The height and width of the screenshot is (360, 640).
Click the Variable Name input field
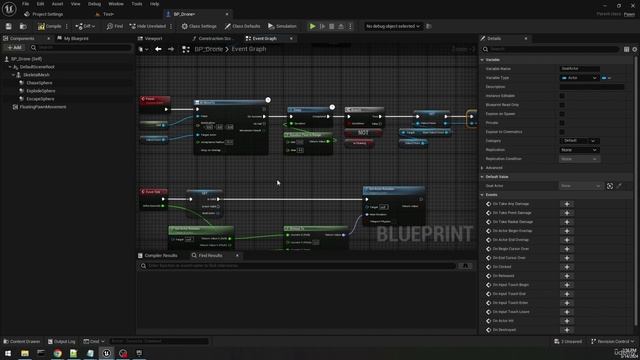coord(580,69)
